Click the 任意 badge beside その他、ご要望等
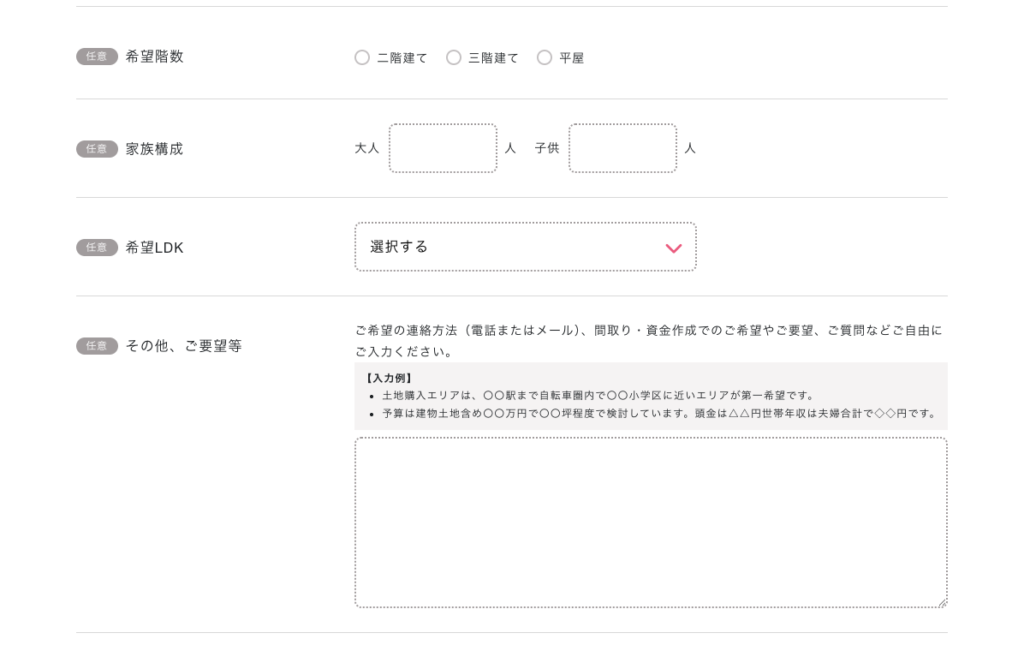The image size is (1024, 645). [x=96, y=345]
